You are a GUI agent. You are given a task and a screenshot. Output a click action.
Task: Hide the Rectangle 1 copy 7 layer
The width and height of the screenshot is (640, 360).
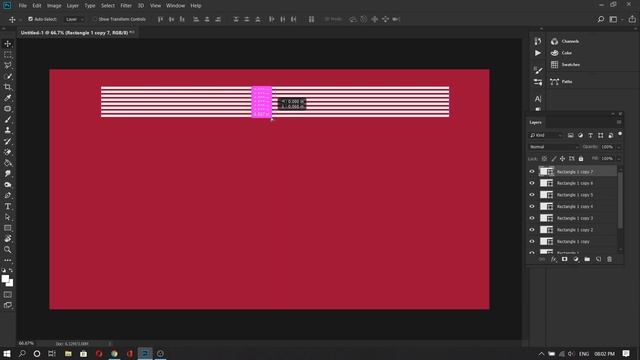[x=532, y=172]
